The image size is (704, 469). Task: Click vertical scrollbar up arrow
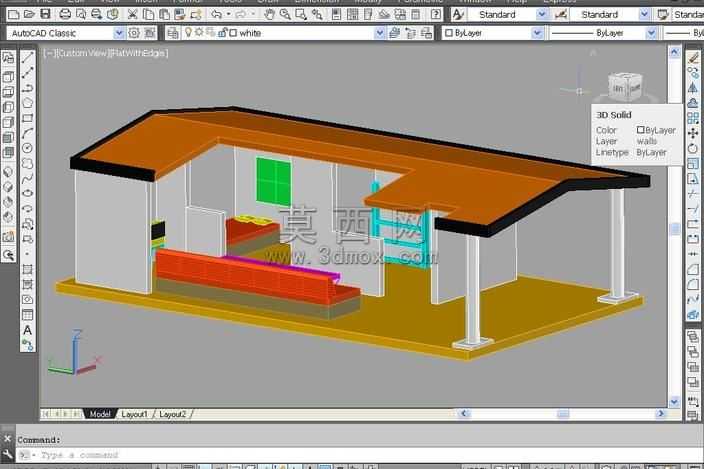point(674,52)
